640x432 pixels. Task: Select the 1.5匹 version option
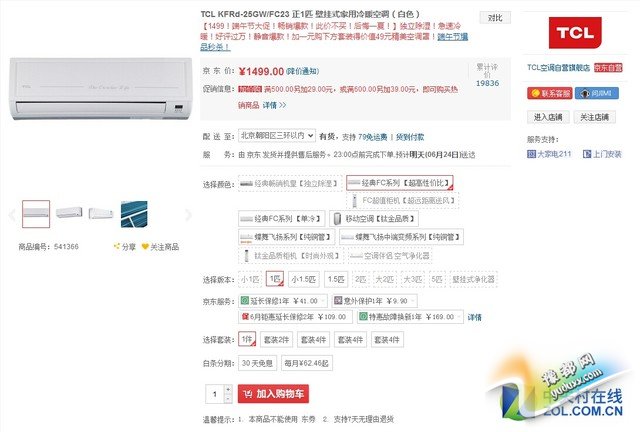(336, 279)
